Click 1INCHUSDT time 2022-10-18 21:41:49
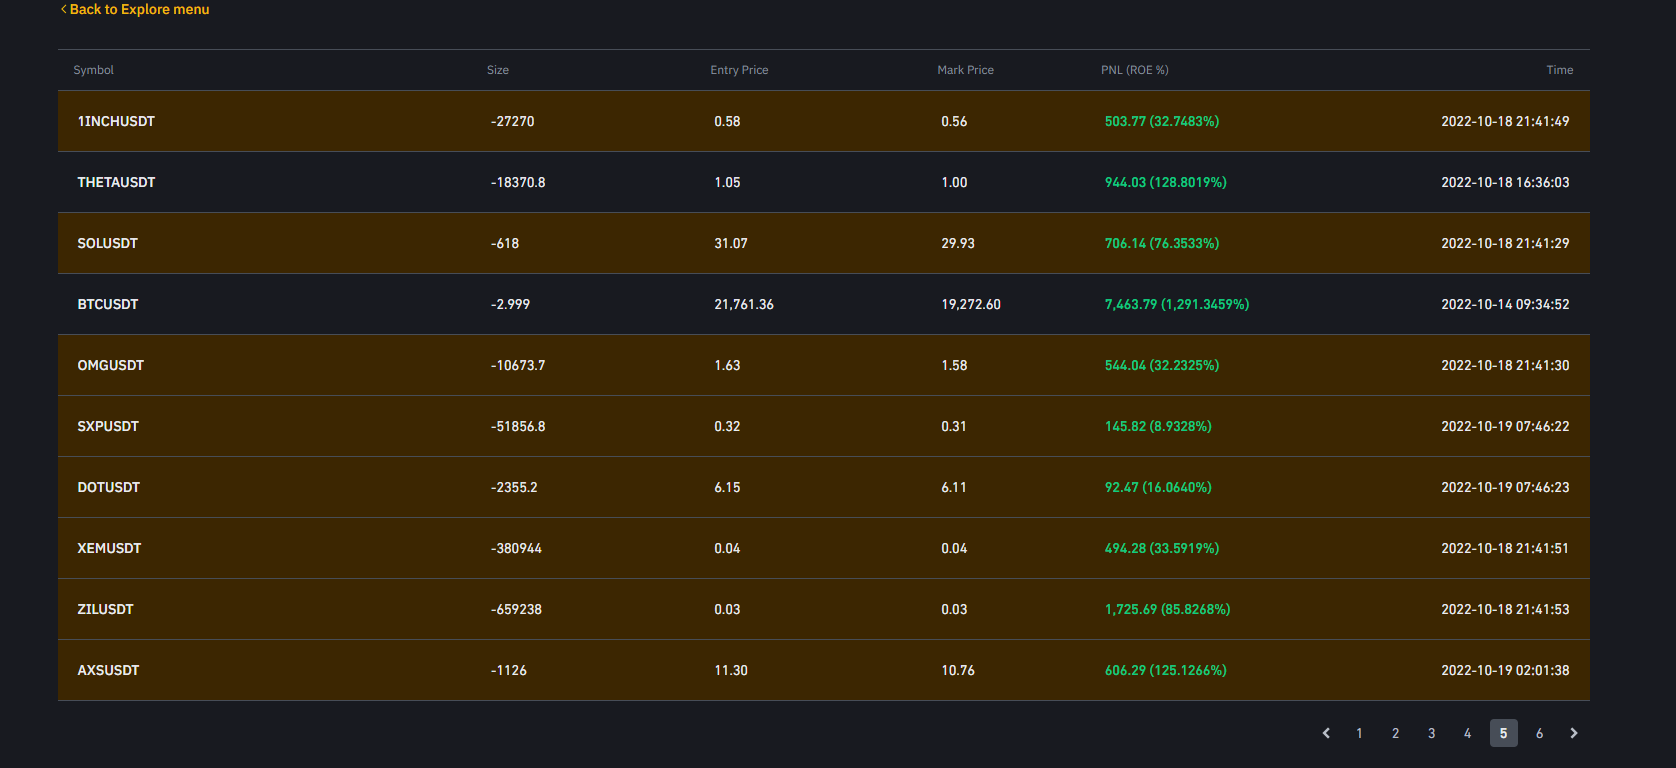This screenshot has height=768, width=1676. click(x=1505, y=121)
